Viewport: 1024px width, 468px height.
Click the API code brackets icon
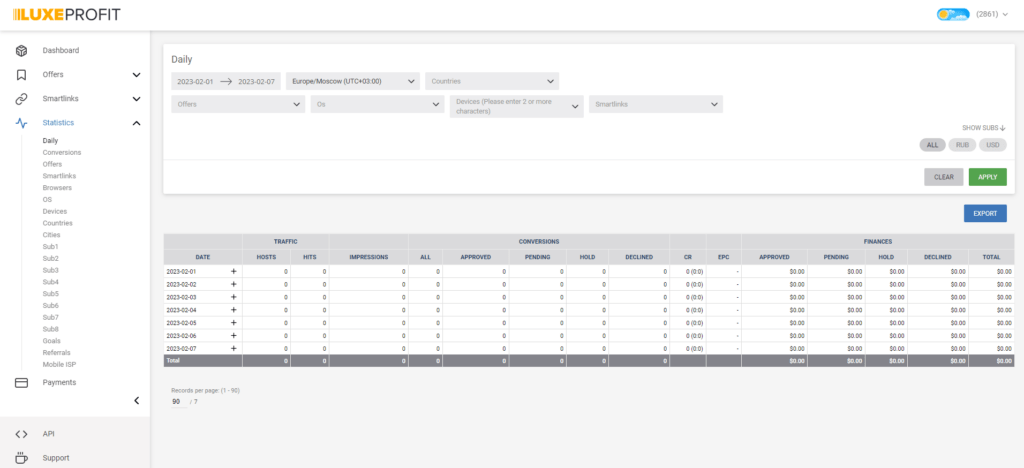pyautogui.click(x=21, y=434)
